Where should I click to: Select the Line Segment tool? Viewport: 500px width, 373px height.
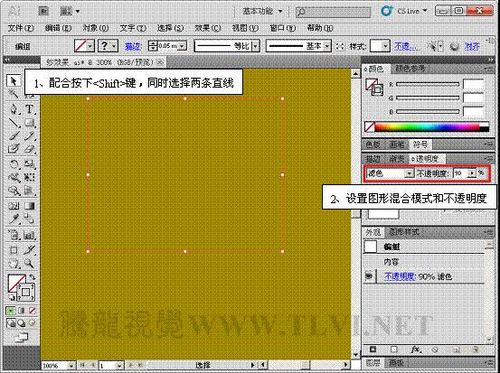[x=14, y=123]
